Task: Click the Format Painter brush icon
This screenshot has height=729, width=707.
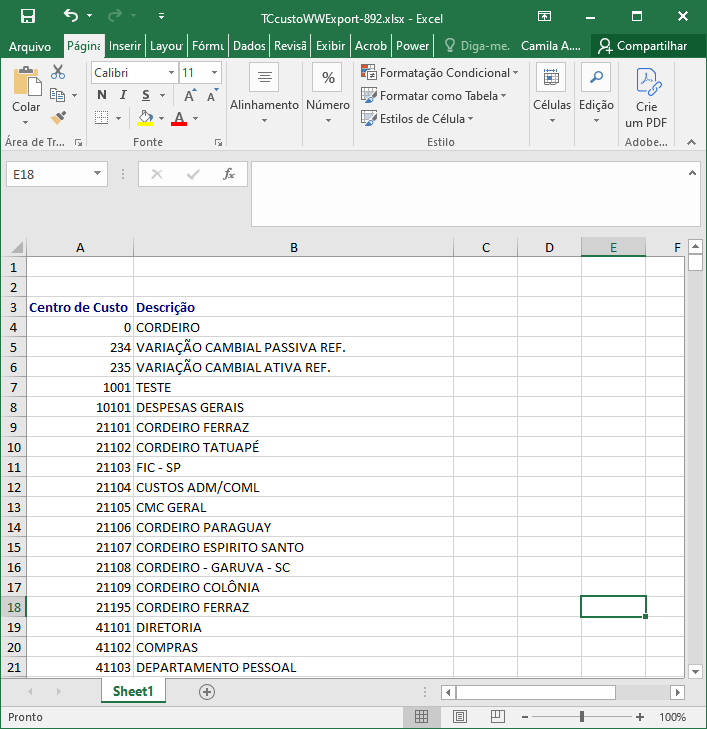Action: (59, 118)
